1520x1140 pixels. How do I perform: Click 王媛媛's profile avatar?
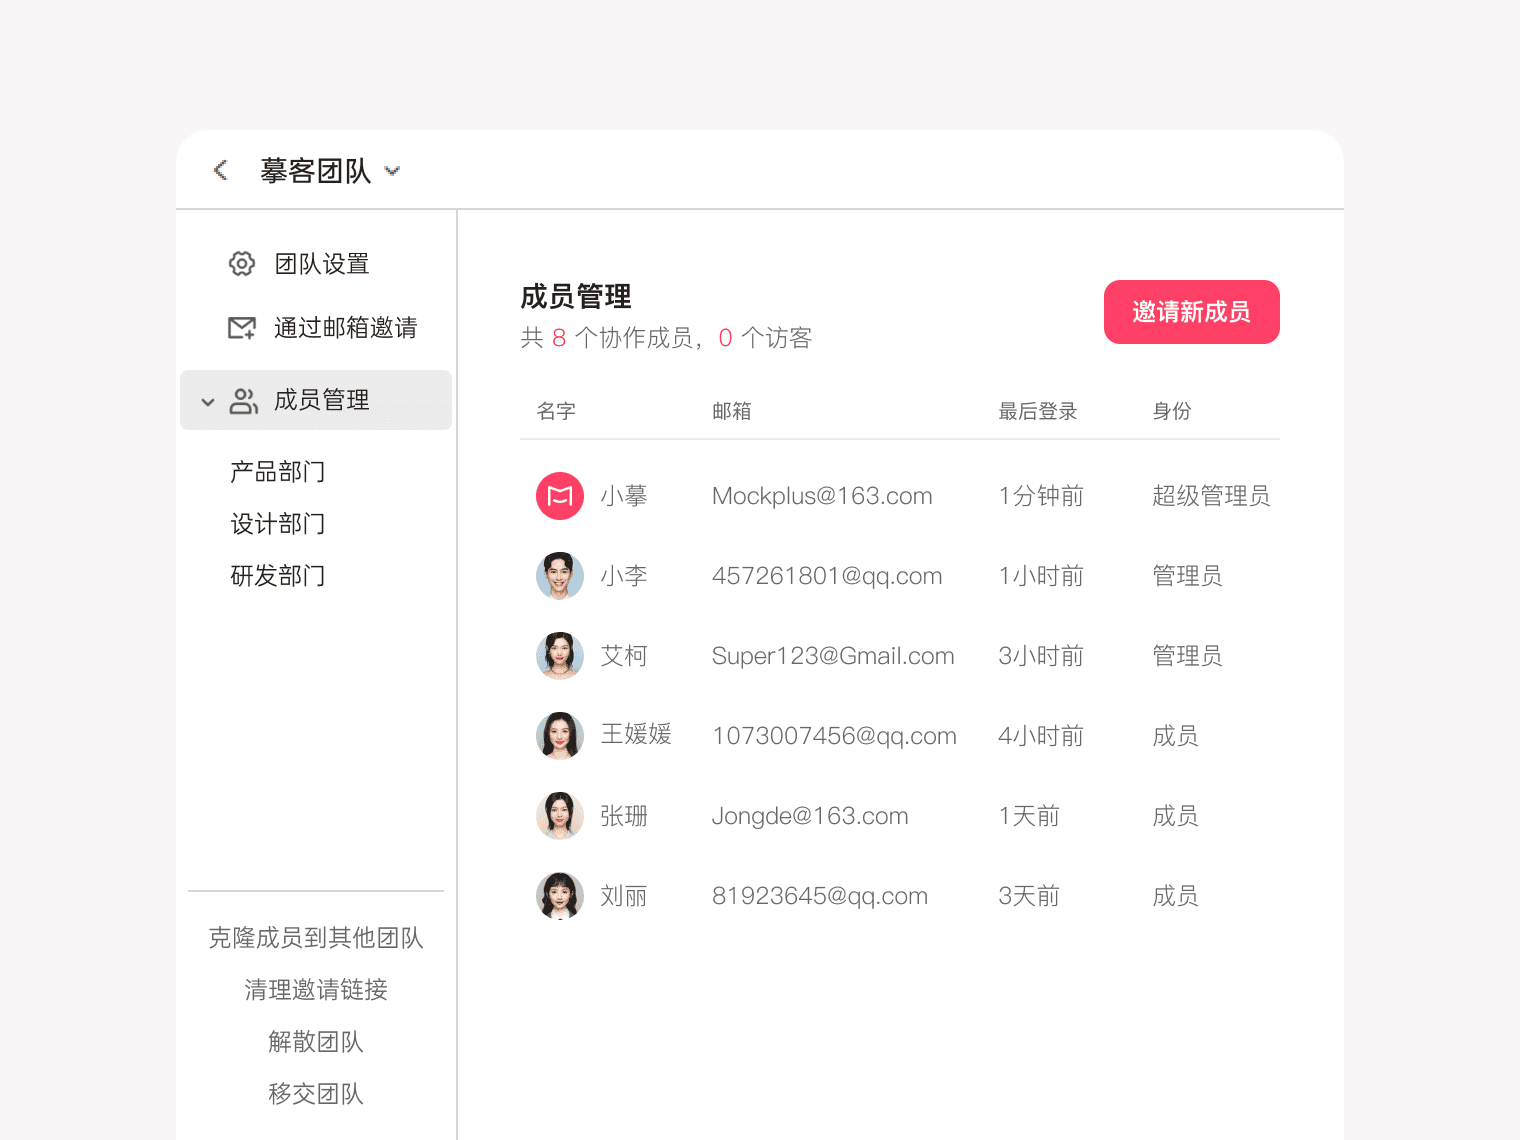click(x=560, y=736)
